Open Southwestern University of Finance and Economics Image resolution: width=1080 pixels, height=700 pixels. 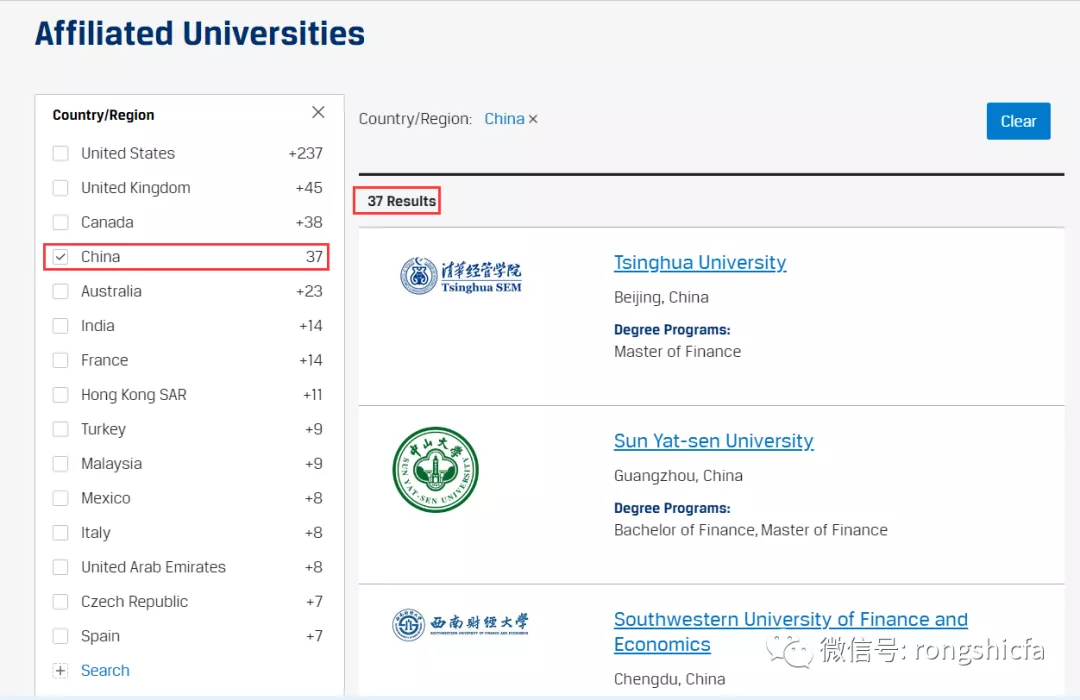[791, 632]
